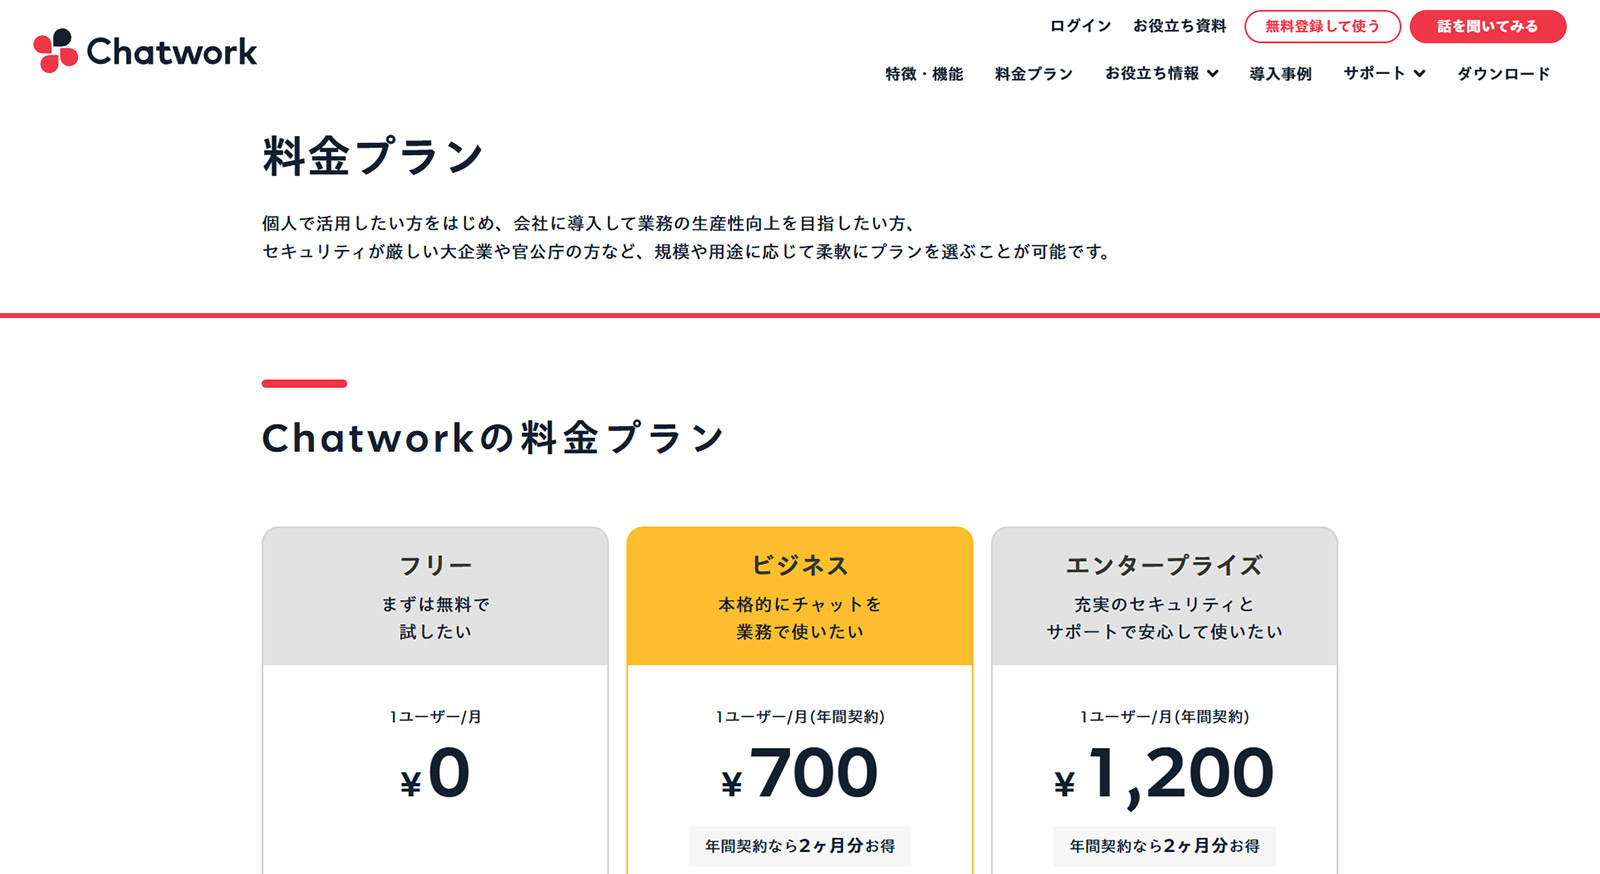
Task: Click the Chatworkの料金プラン section heading
Action: [x=493, y=438]
